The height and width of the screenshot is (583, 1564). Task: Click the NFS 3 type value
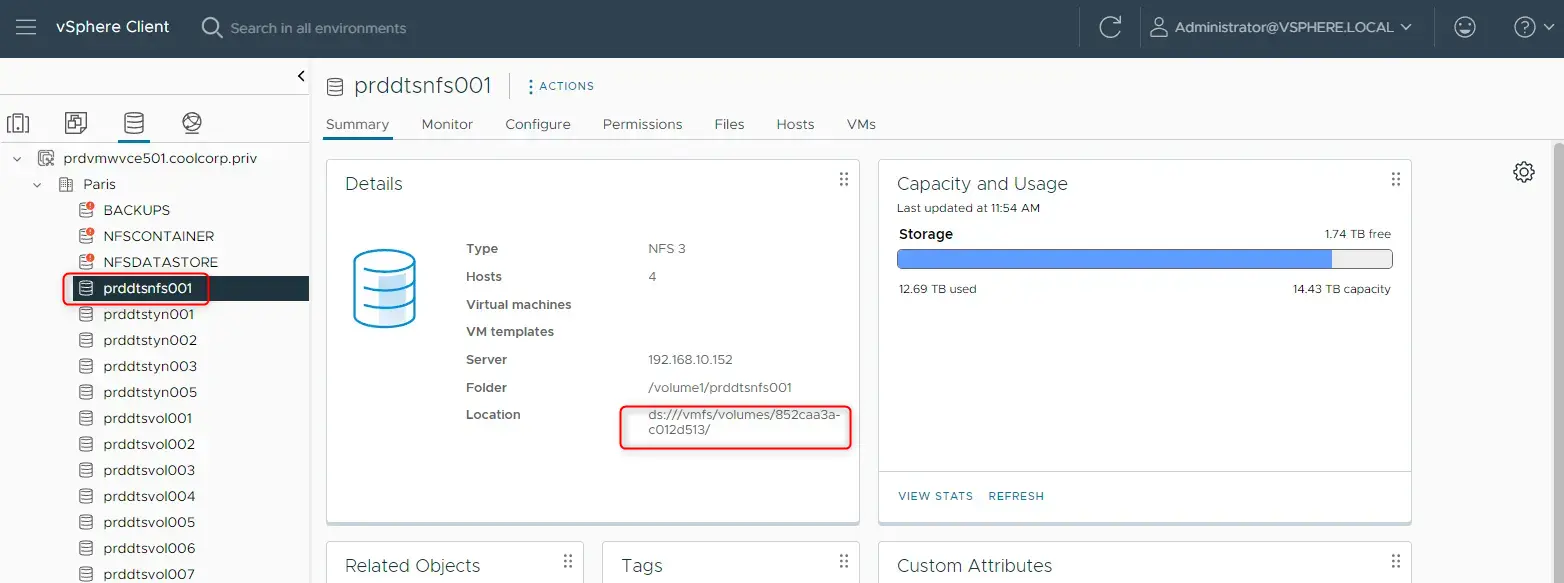coord(667,249)
